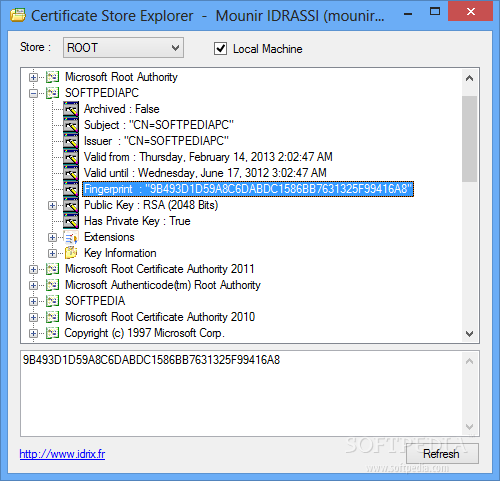Click the property icon beside Valid until
Viewport: 500px width, 486px height.
pyautogui.click(x=71, y=173)
